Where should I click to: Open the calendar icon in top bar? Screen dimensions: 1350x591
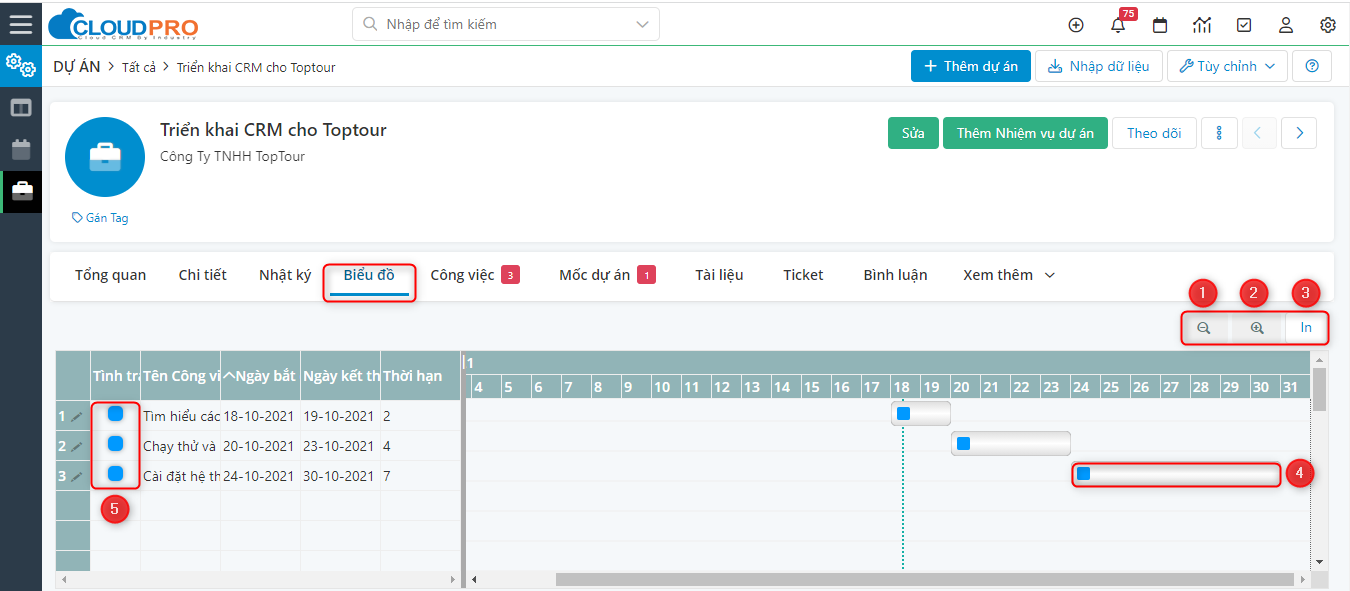[1160, 25]
